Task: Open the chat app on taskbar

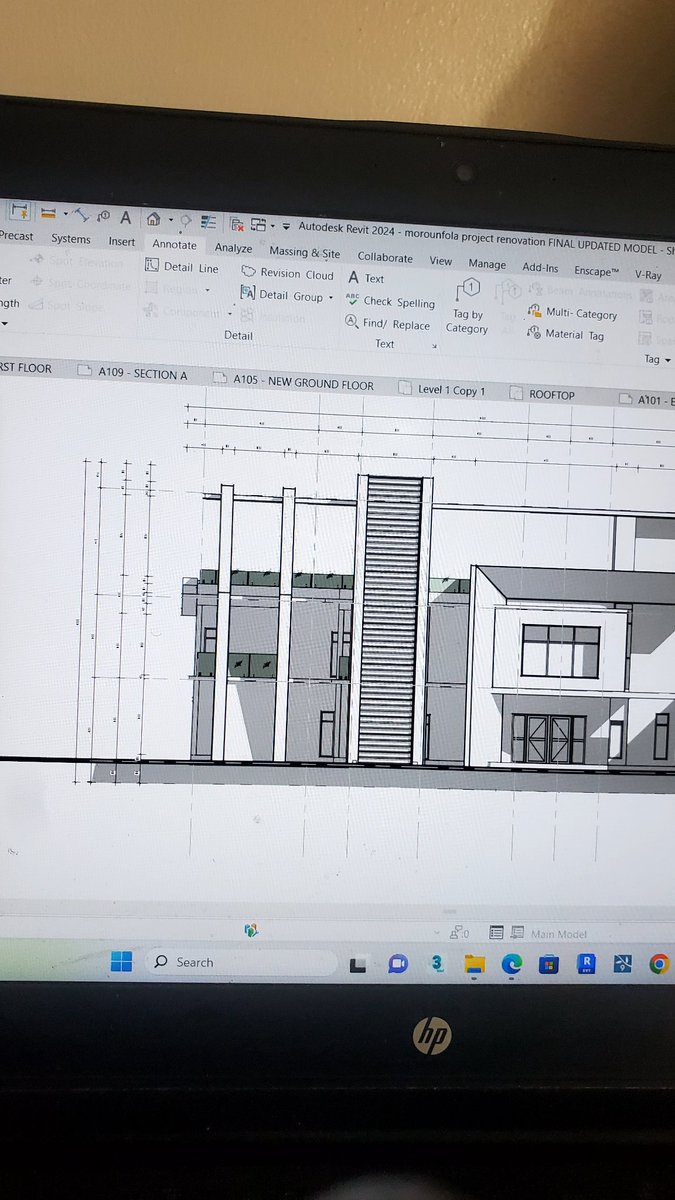Action: coord(397,963)
